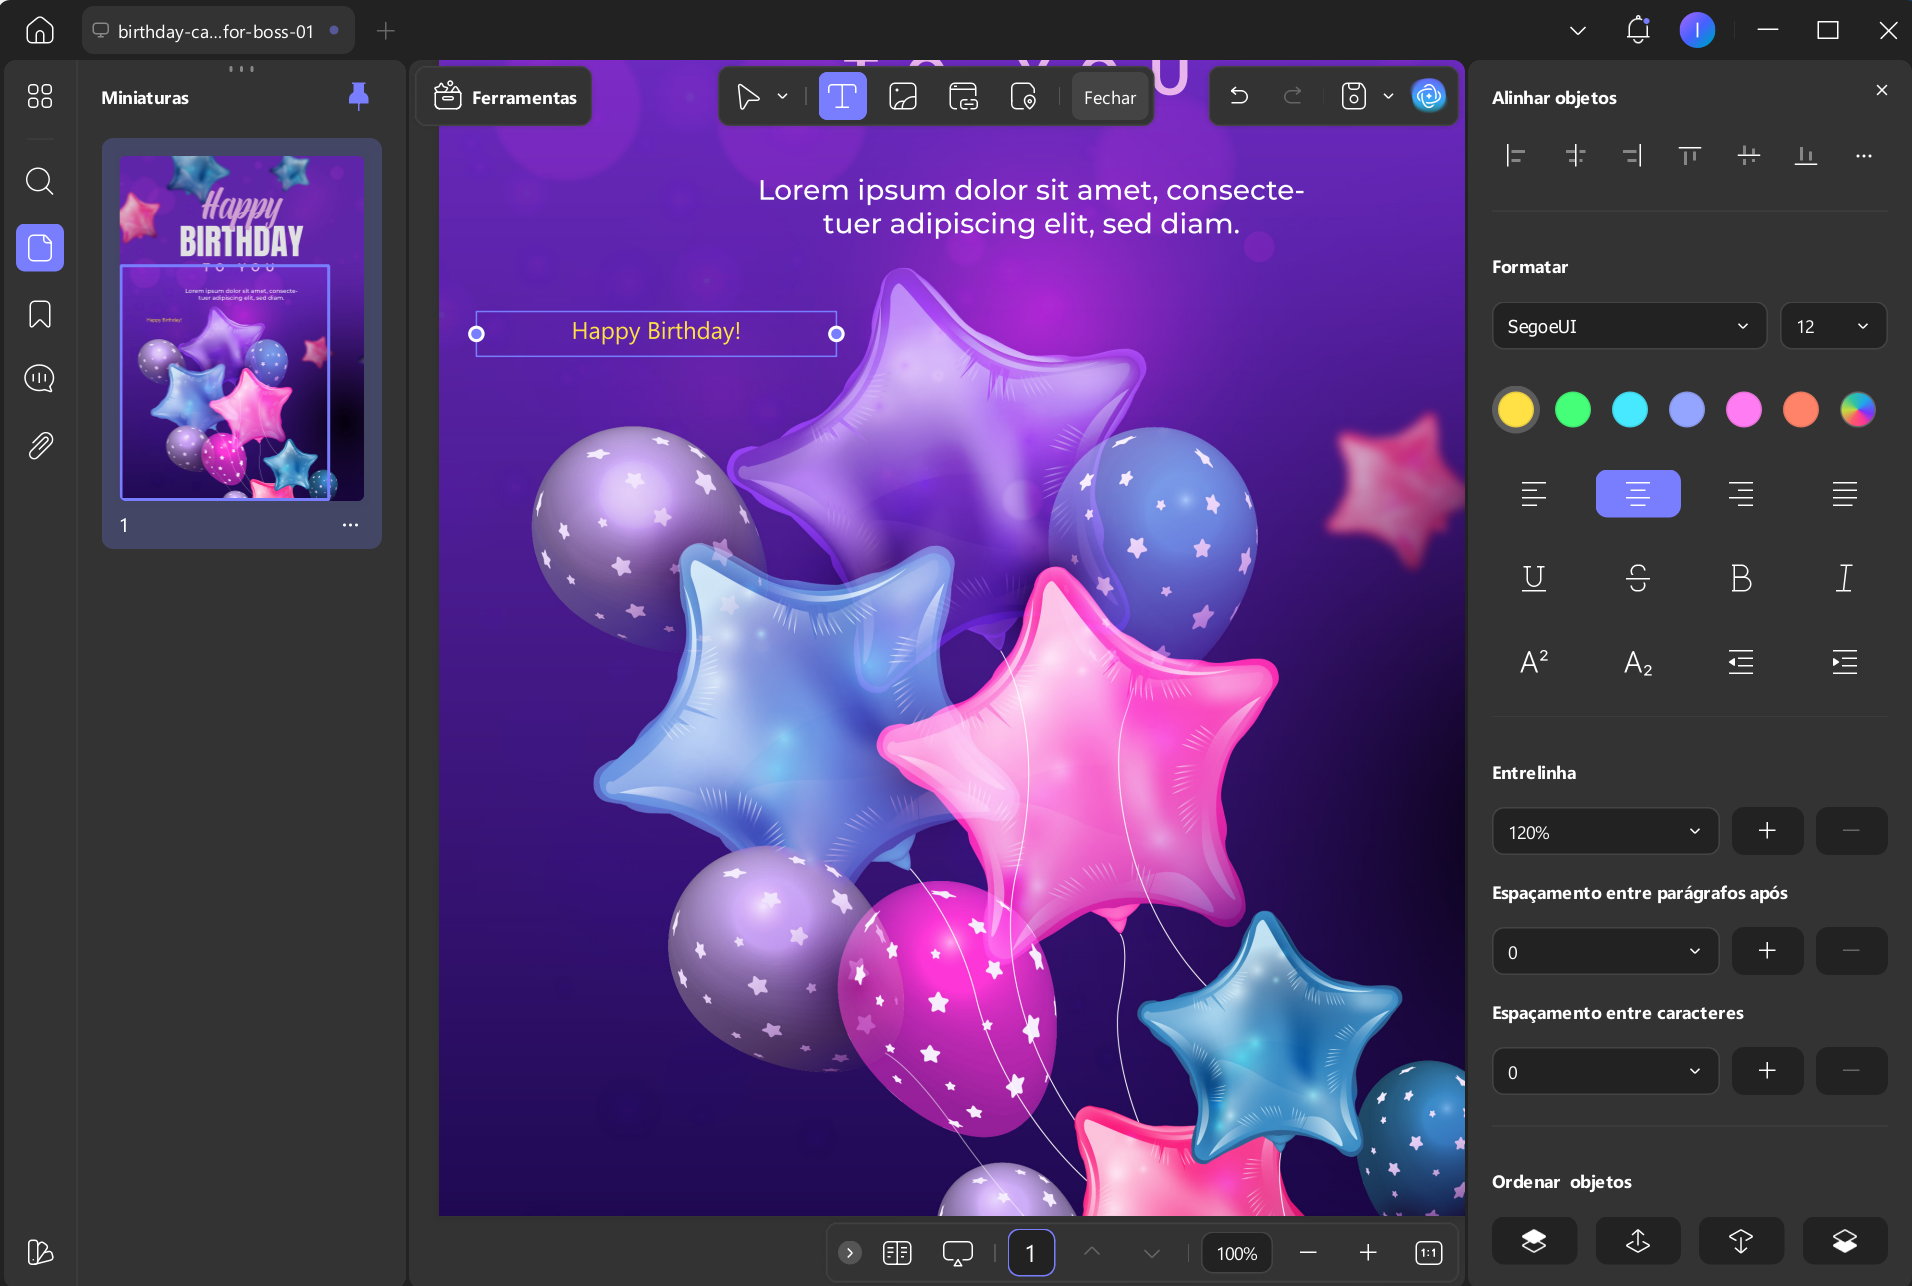The width and height of the screenshot is (1912, 1286).
Task: Expand the SegoeUI font dropdown
Action: click(x=1629, y=326)
